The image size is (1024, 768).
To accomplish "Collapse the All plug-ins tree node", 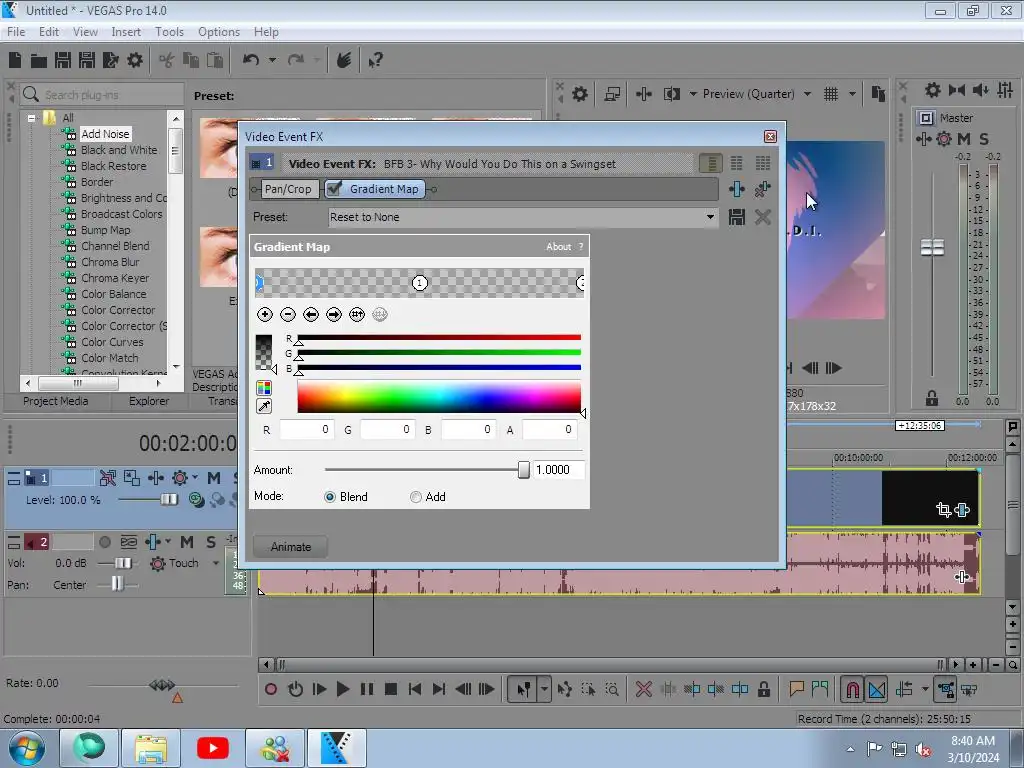I will pyautogui.click(x=31, y=118).
